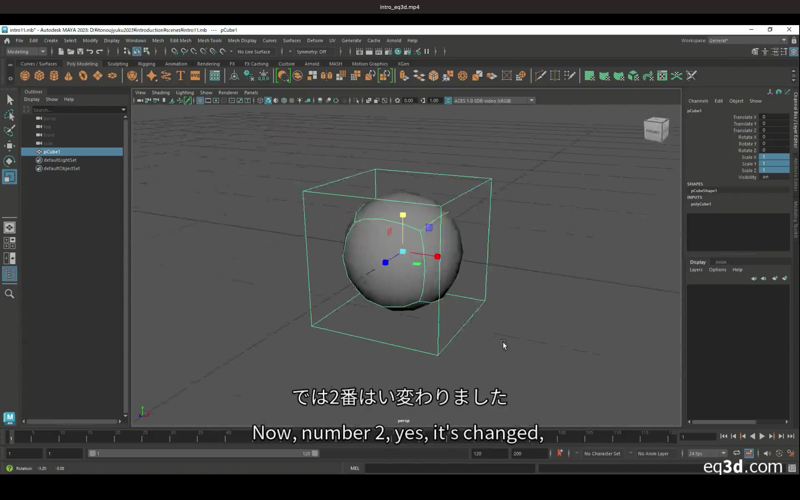
Task: Click the Scale X value field
Action: (x=774, y=157)
